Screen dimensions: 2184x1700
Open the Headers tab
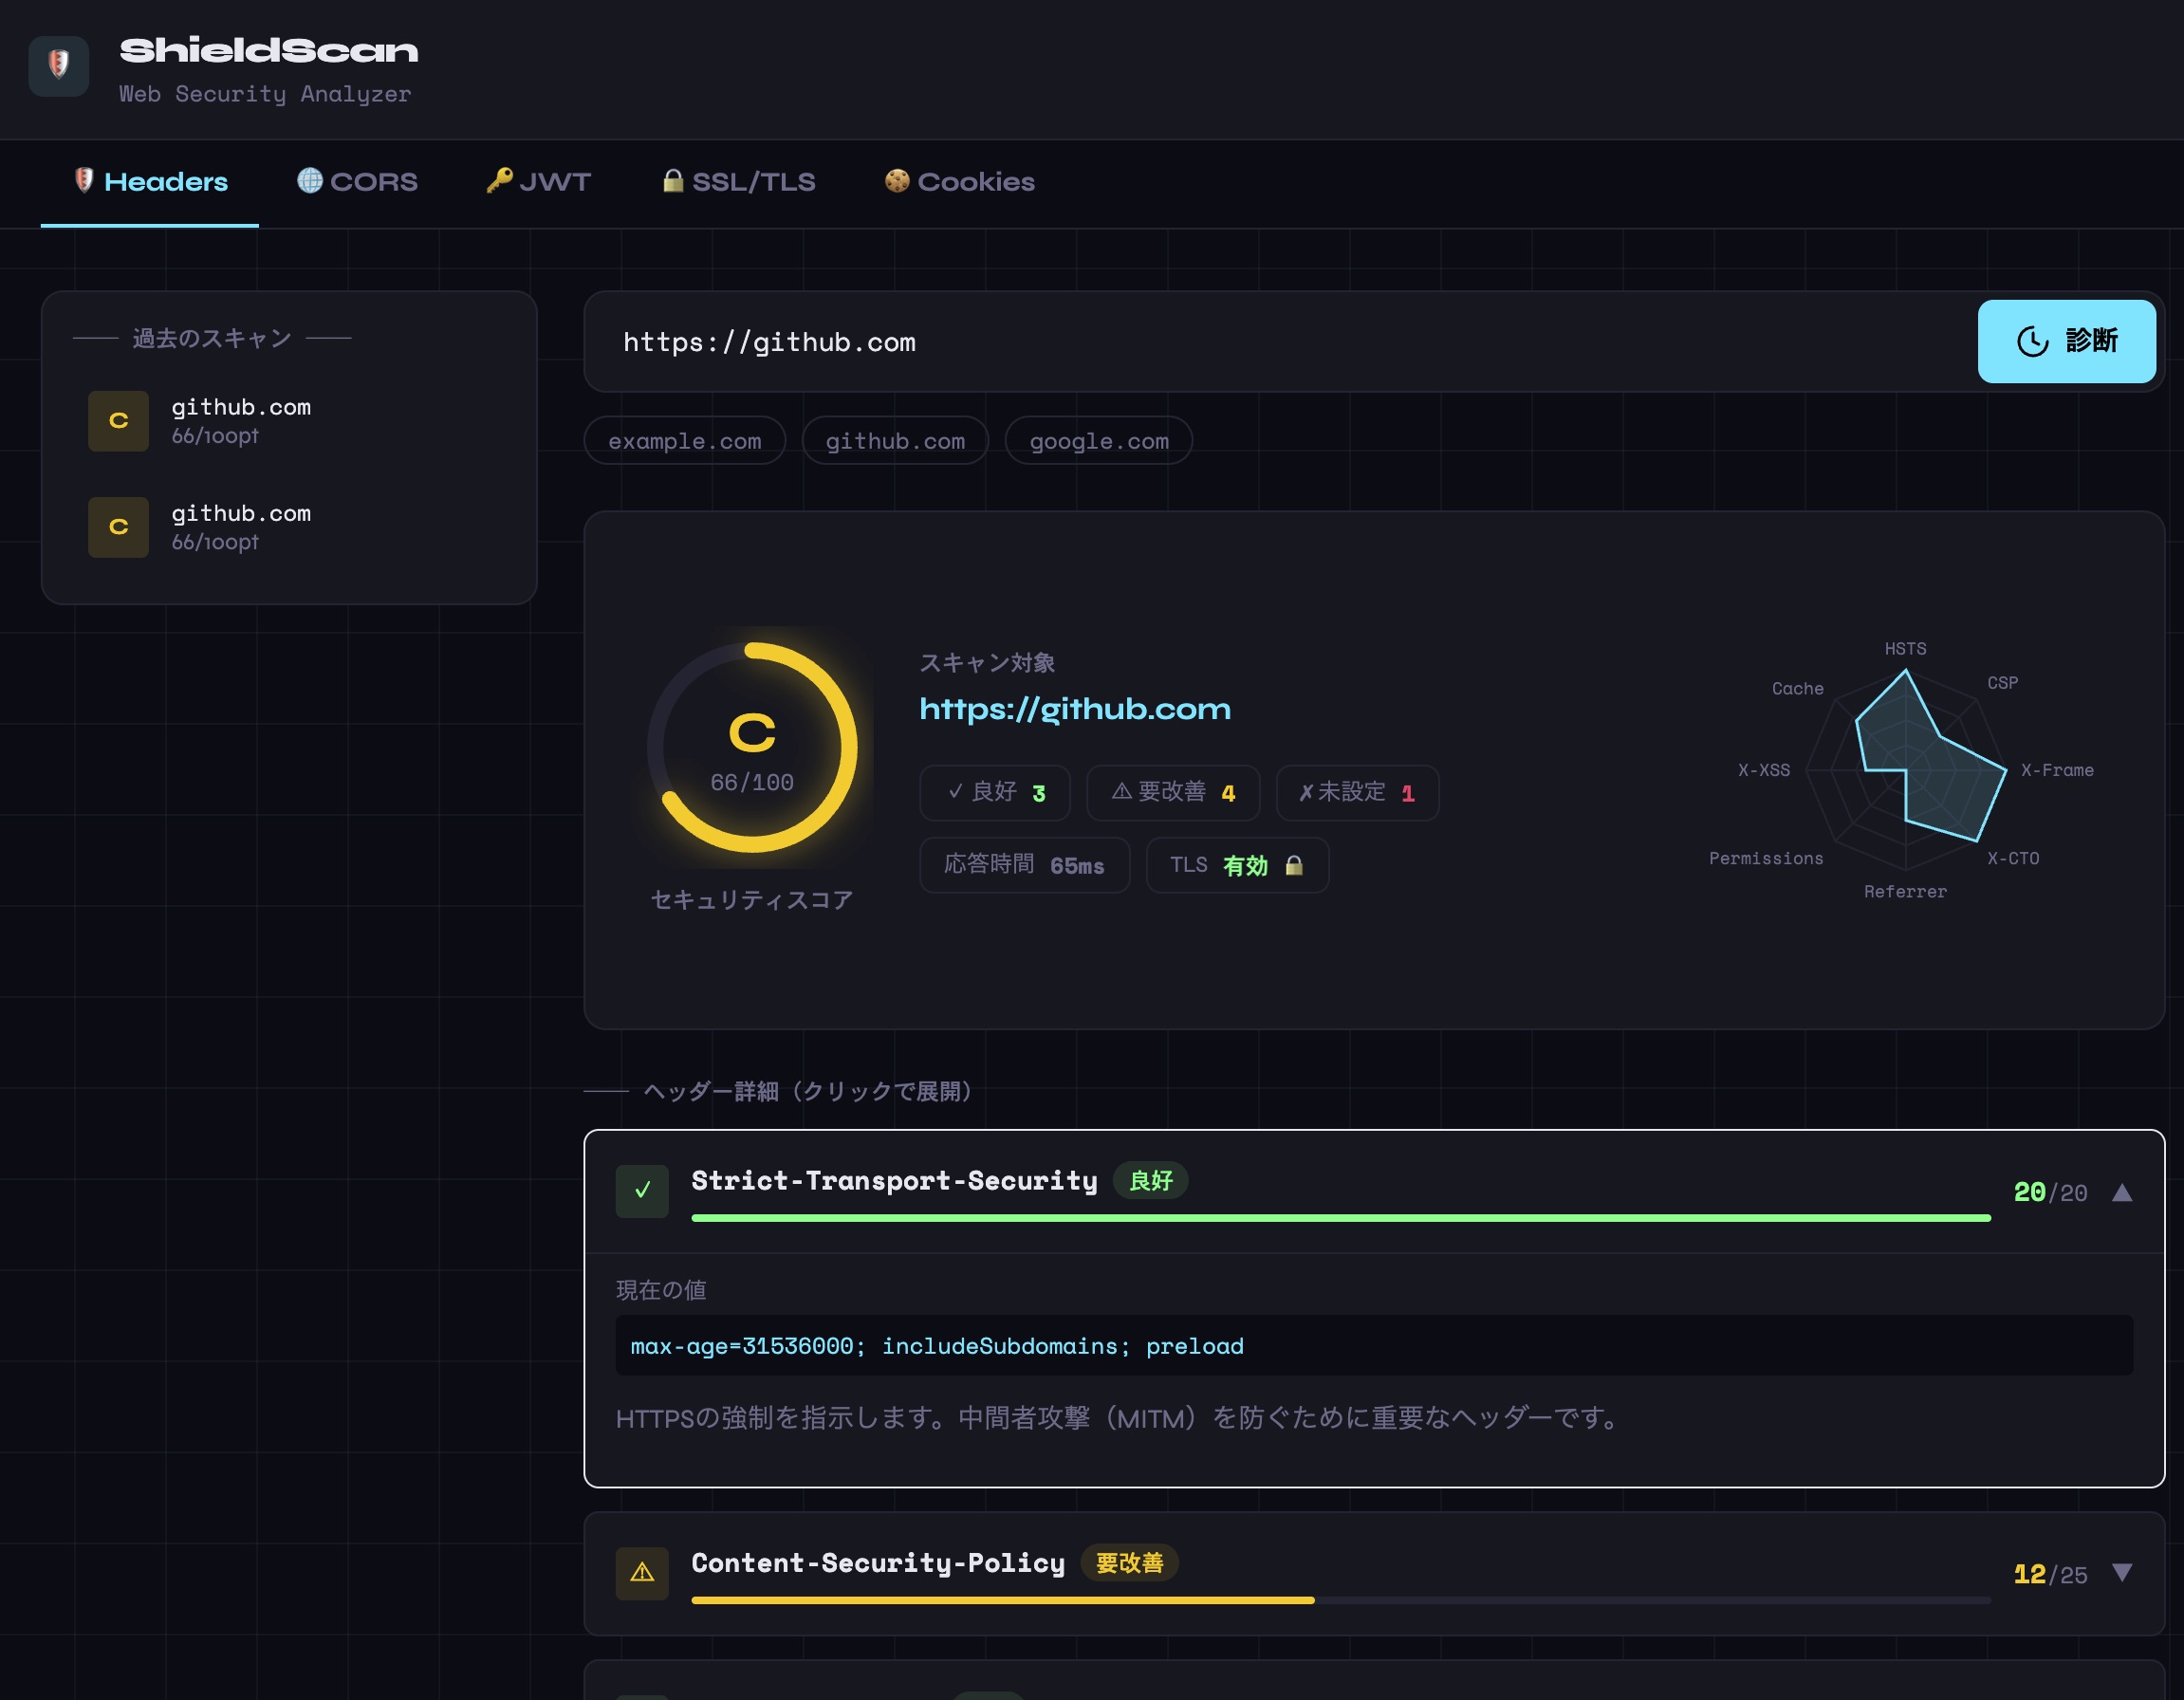pos(150,182)
